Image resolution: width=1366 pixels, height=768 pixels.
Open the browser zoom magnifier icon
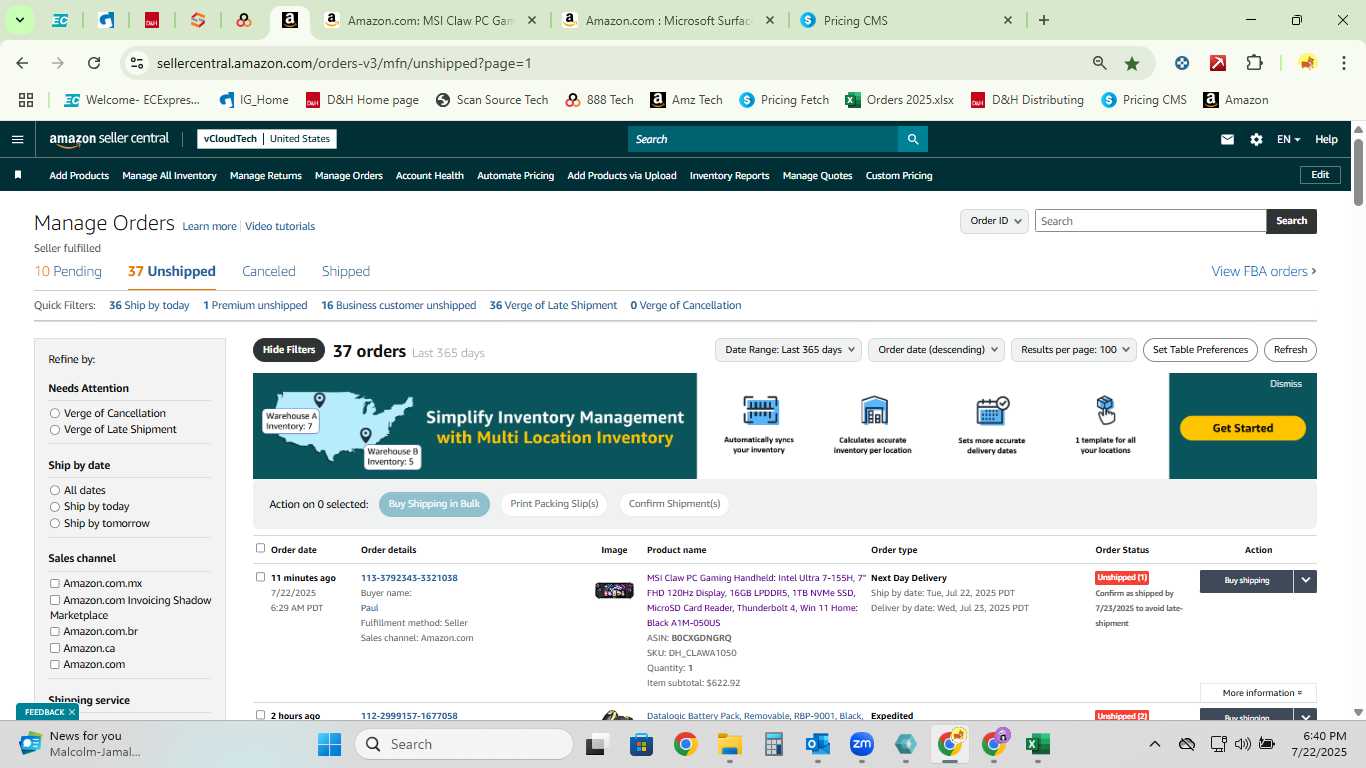1100,63
